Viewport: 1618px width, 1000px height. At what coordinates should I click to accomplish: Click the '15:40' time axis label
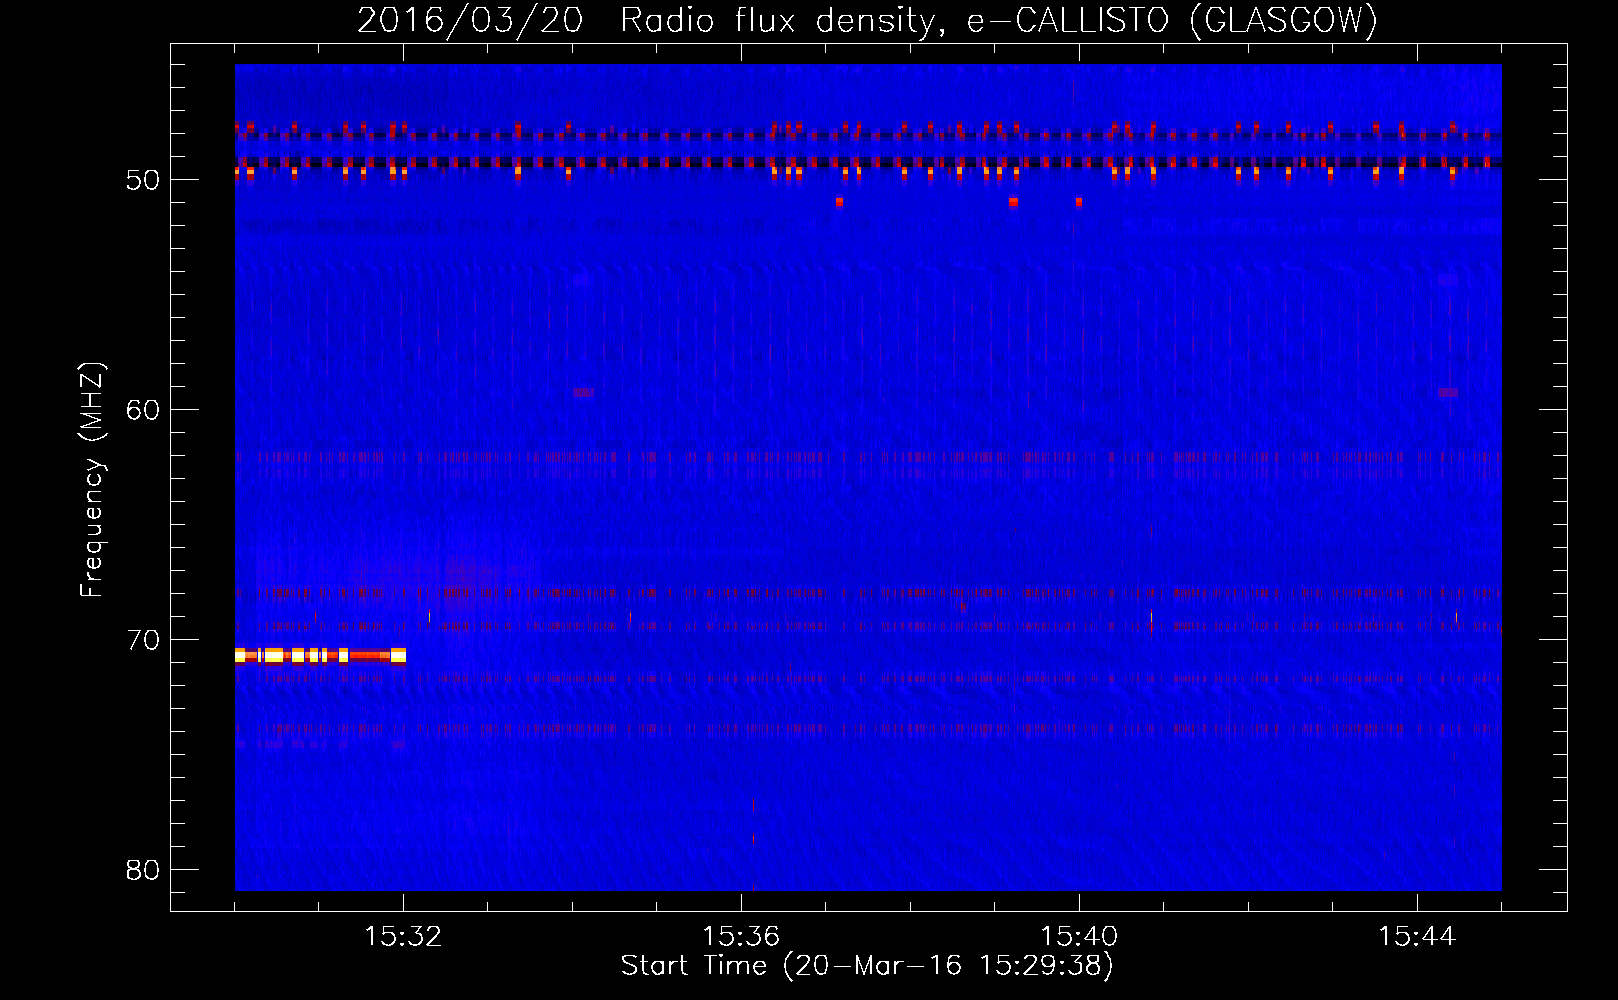1079,937
